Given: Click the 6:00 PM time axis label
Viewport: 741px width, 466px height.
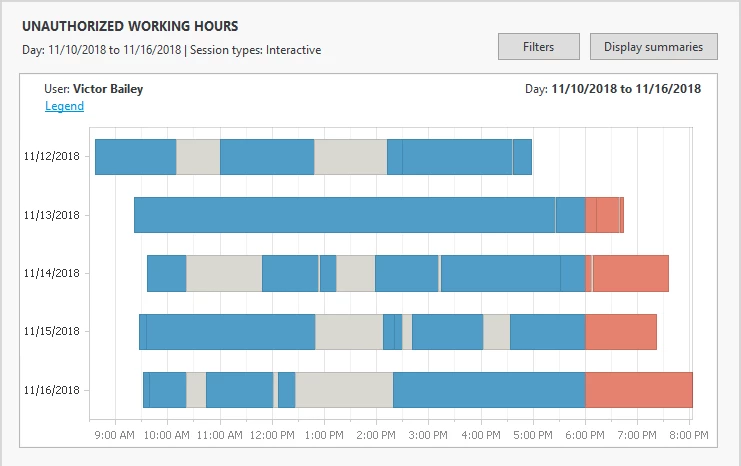Looking at the screenshot, I should point(585,436).
